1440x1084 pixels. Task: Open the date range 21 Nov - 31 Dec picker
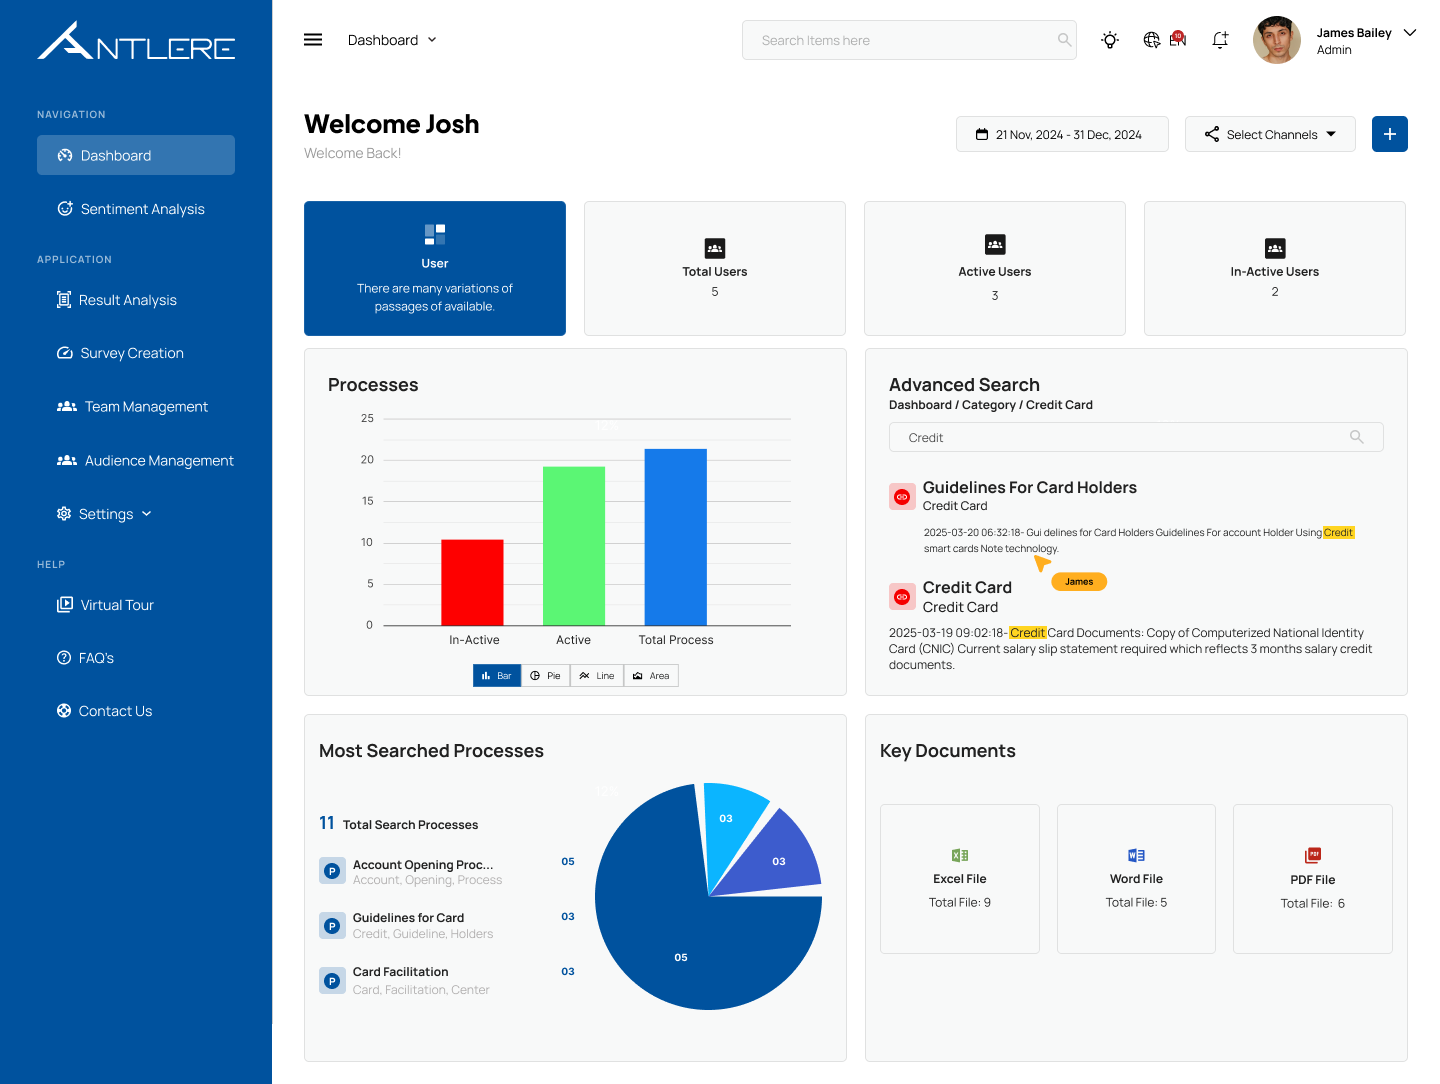(x=1062, y=133)
